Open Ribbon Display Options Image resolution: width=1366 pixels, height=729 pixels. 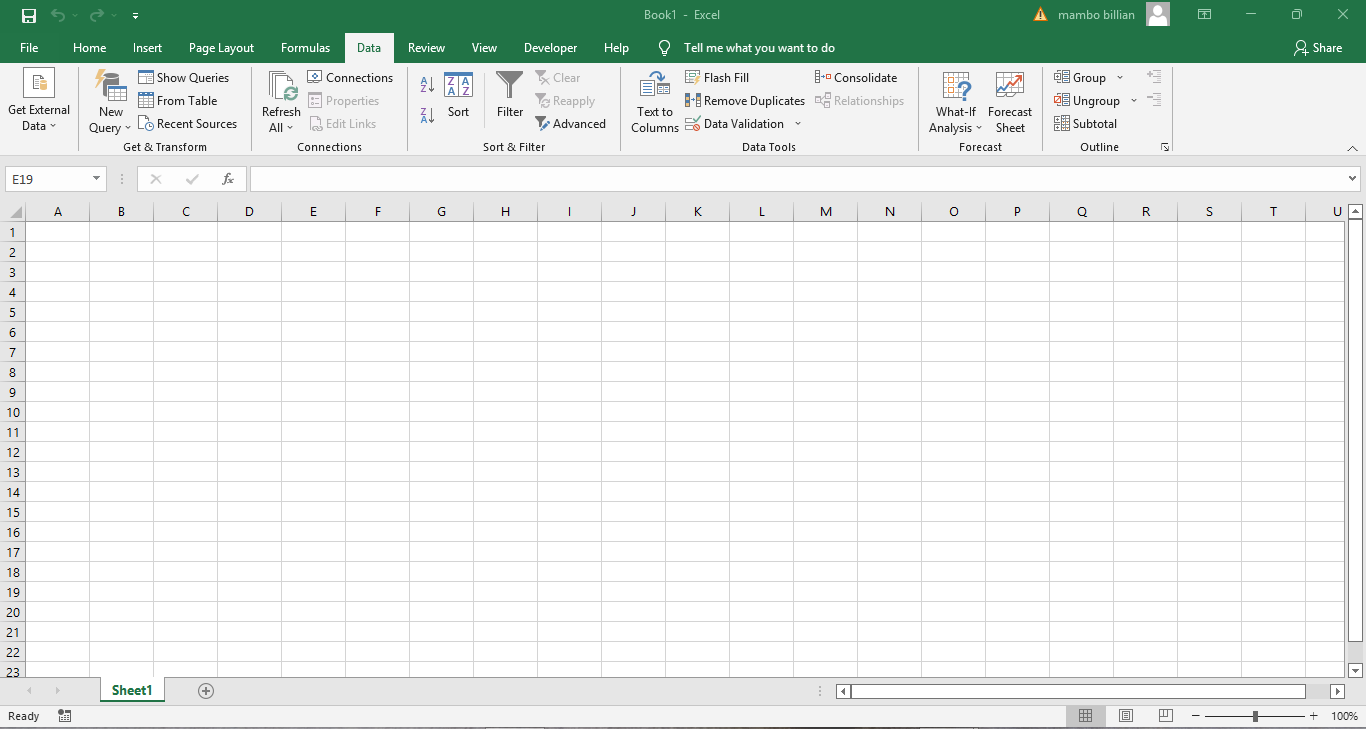(x=1205, y=15)
